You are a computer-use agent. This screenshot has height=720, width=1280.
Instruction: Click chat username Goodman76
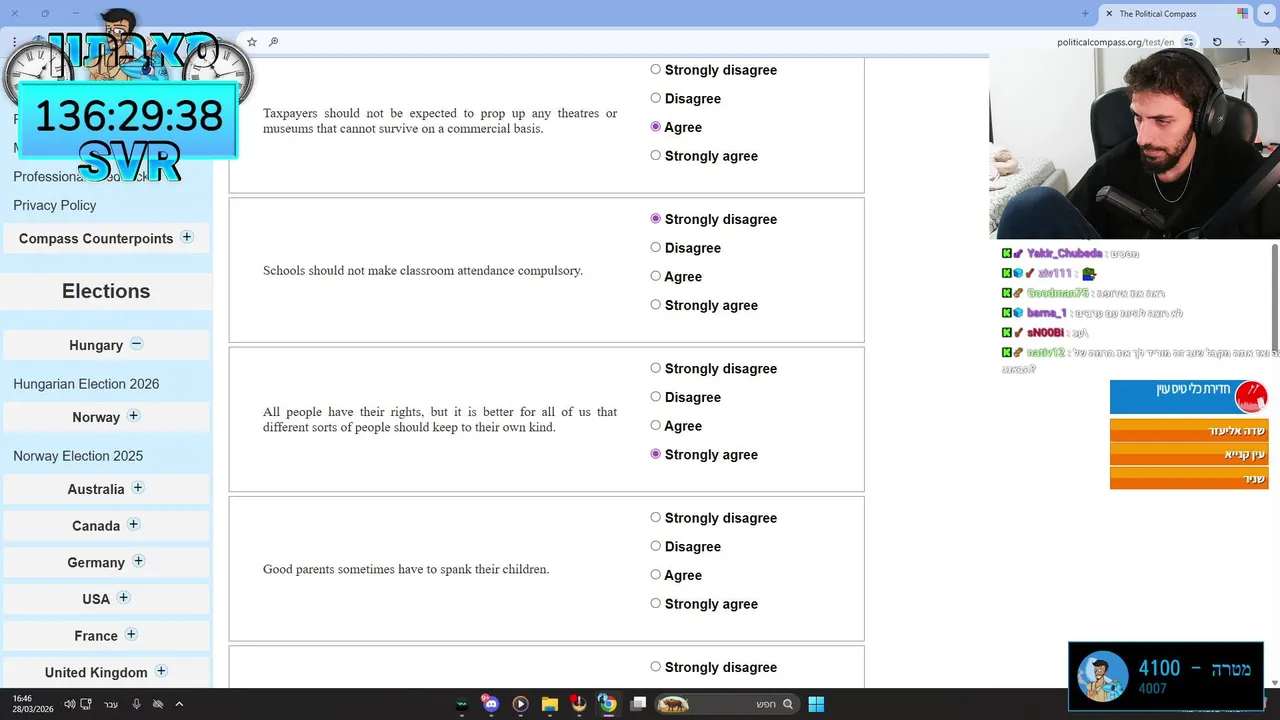1057,293
